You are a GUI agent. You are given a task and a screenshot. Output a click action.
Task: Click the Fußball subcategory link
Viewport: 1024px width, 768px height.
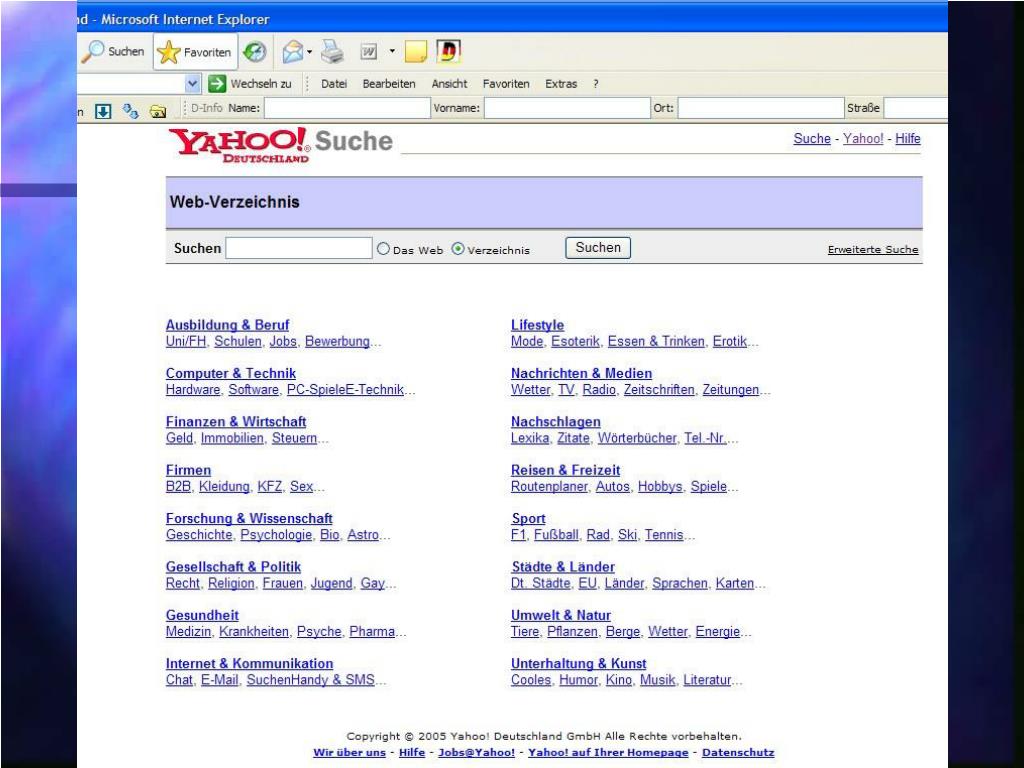coord(556,534)
